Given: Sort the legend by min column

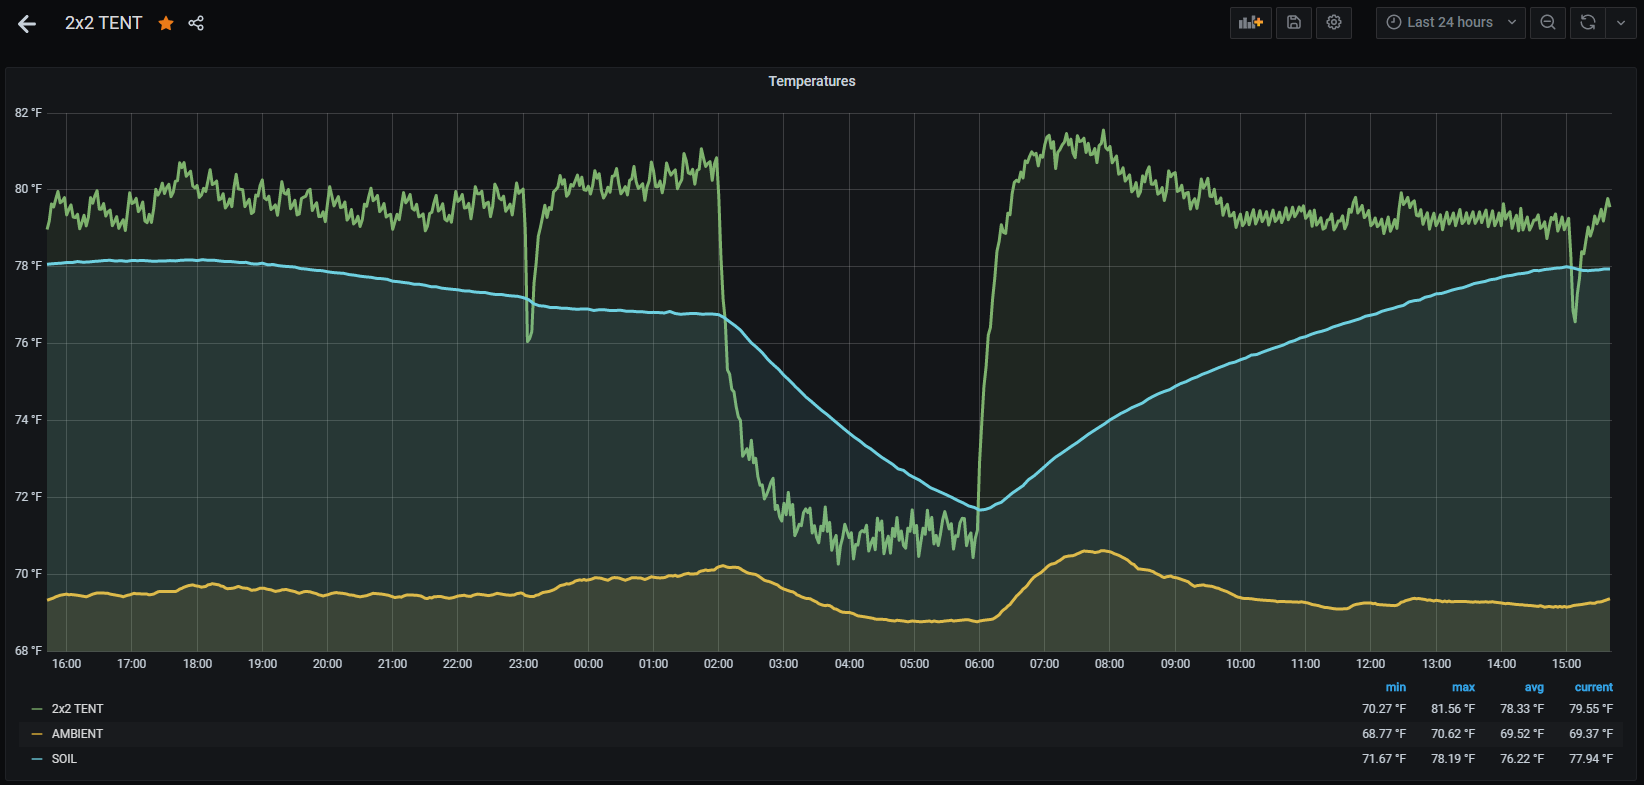Looking at the screenshot, I should pyautogui.click(x=1396, y=687).
